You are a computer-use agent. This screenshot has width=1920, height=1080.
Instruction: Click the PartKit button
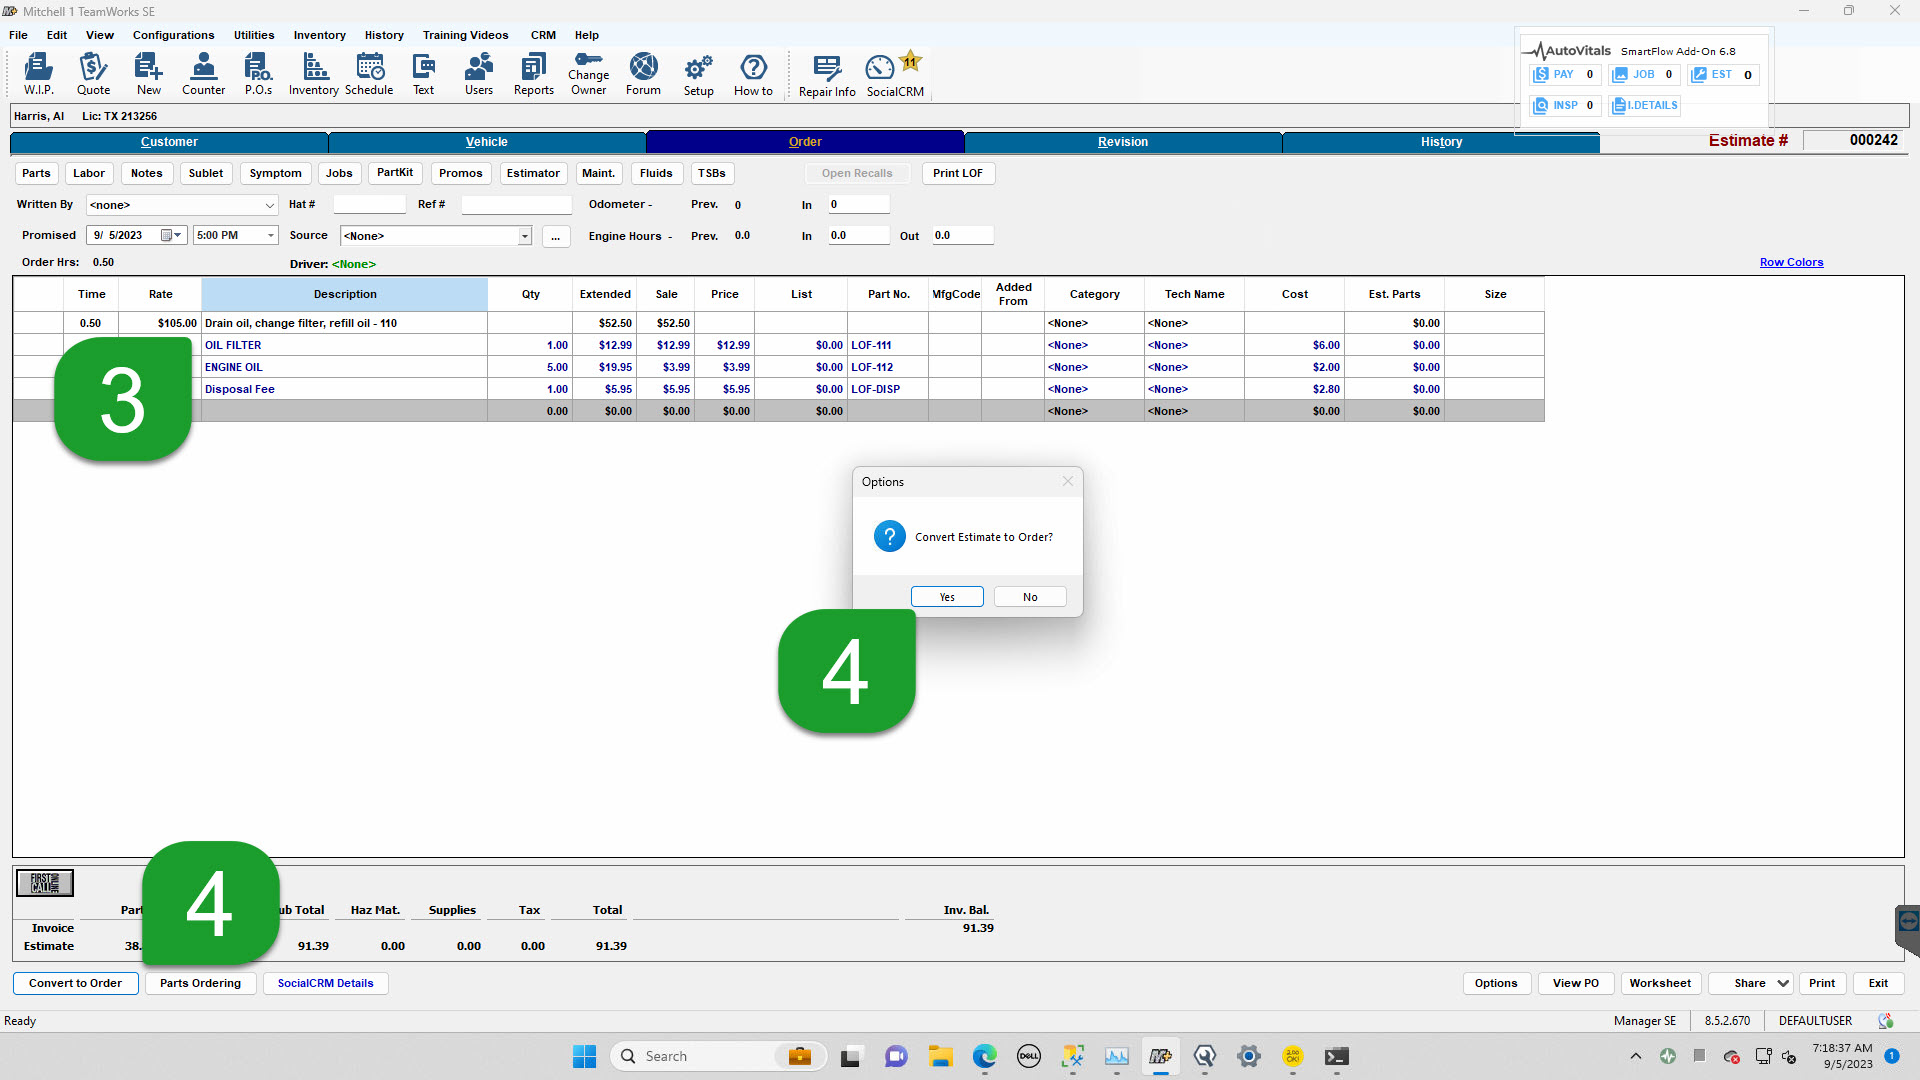395,173
